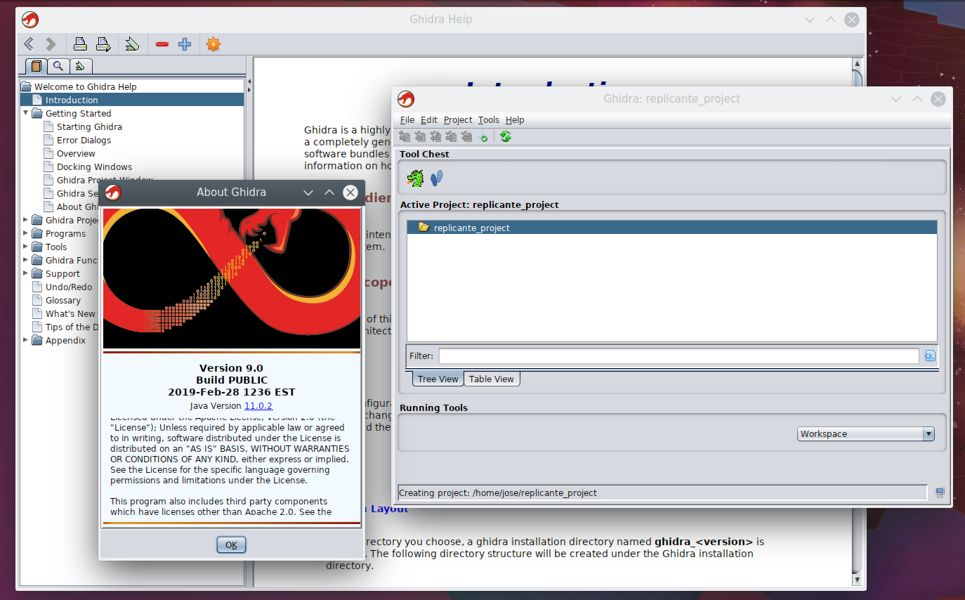Open the Undo/Redo help topic
965x600 pixels.
tap(68, 287)
